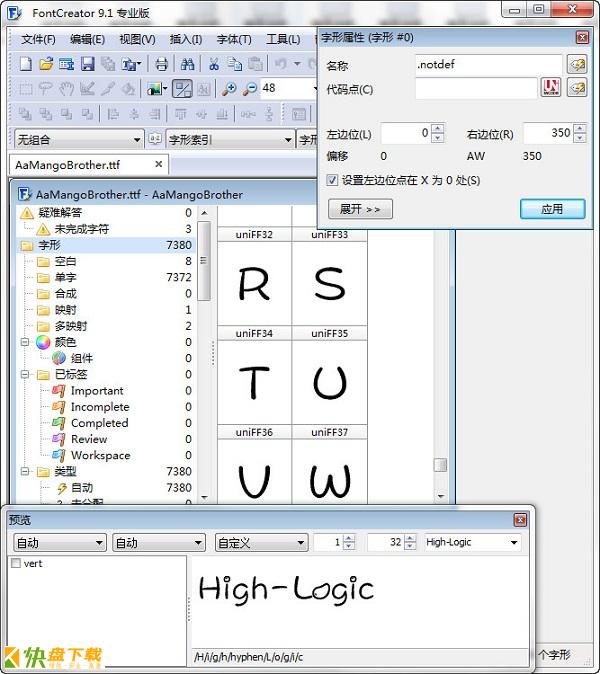600x674 pixels.
Task: Increase the left side bearing value
Action: pyautogui.click(x=437, y=129)
